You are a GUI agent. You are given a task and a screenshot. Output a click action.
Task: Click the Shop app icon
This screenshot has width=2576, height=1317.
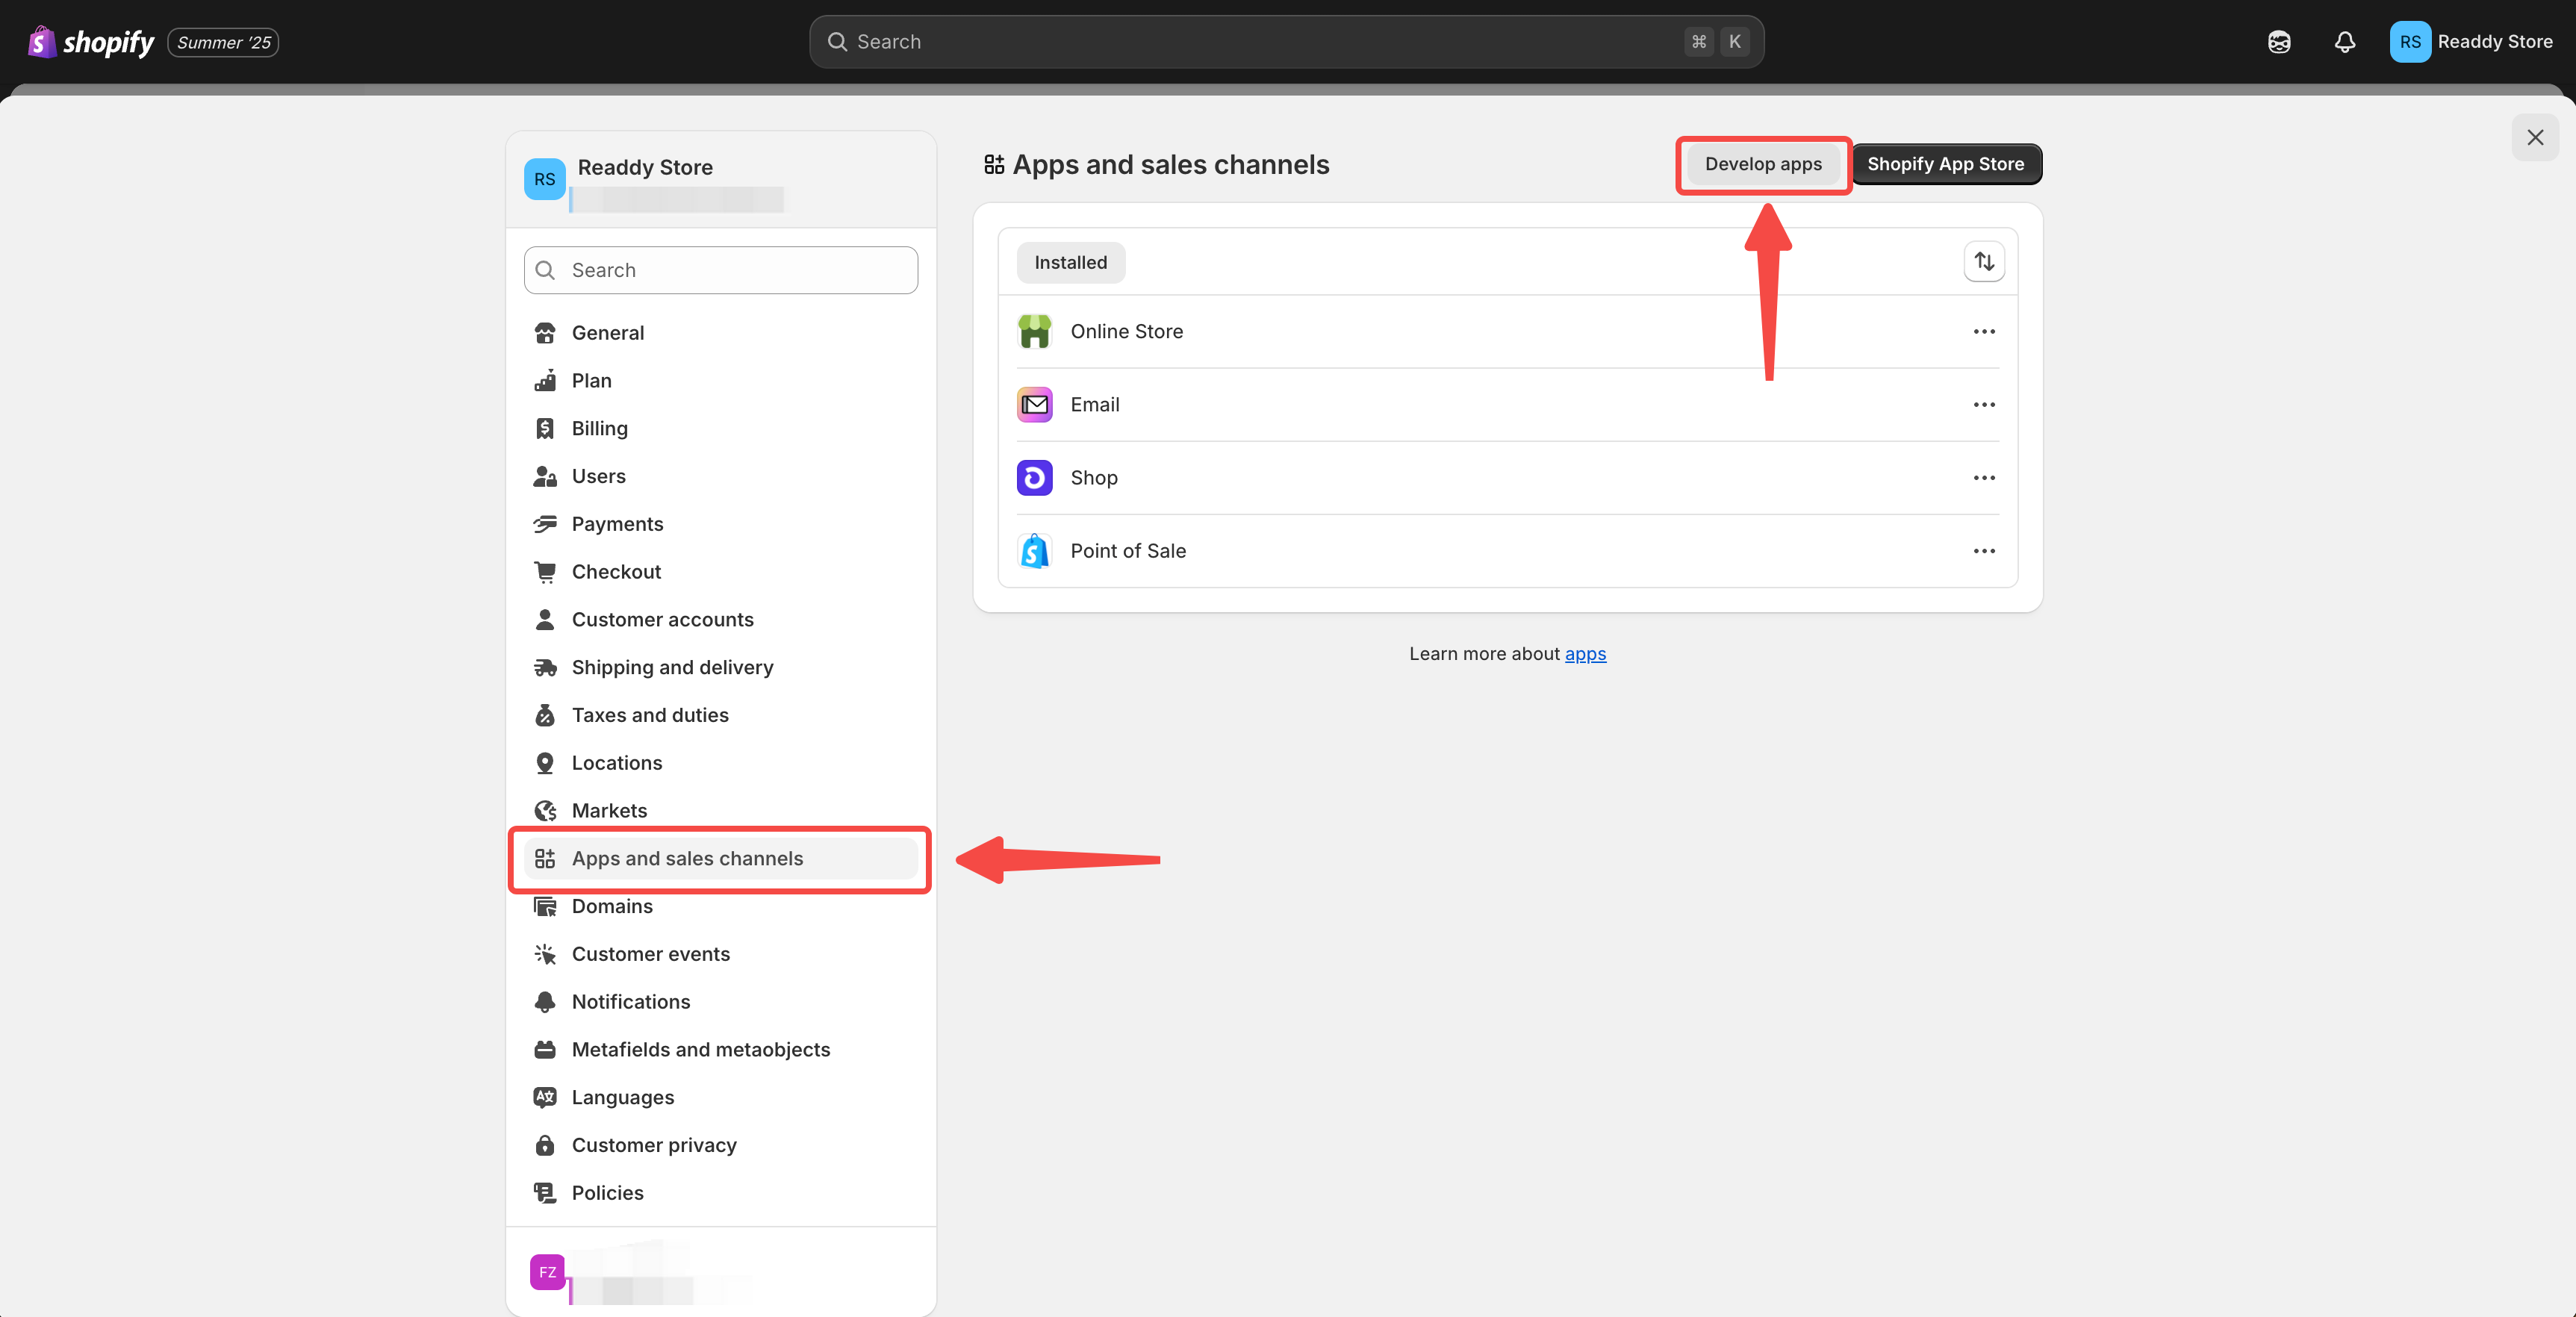tap(1034, 478)
